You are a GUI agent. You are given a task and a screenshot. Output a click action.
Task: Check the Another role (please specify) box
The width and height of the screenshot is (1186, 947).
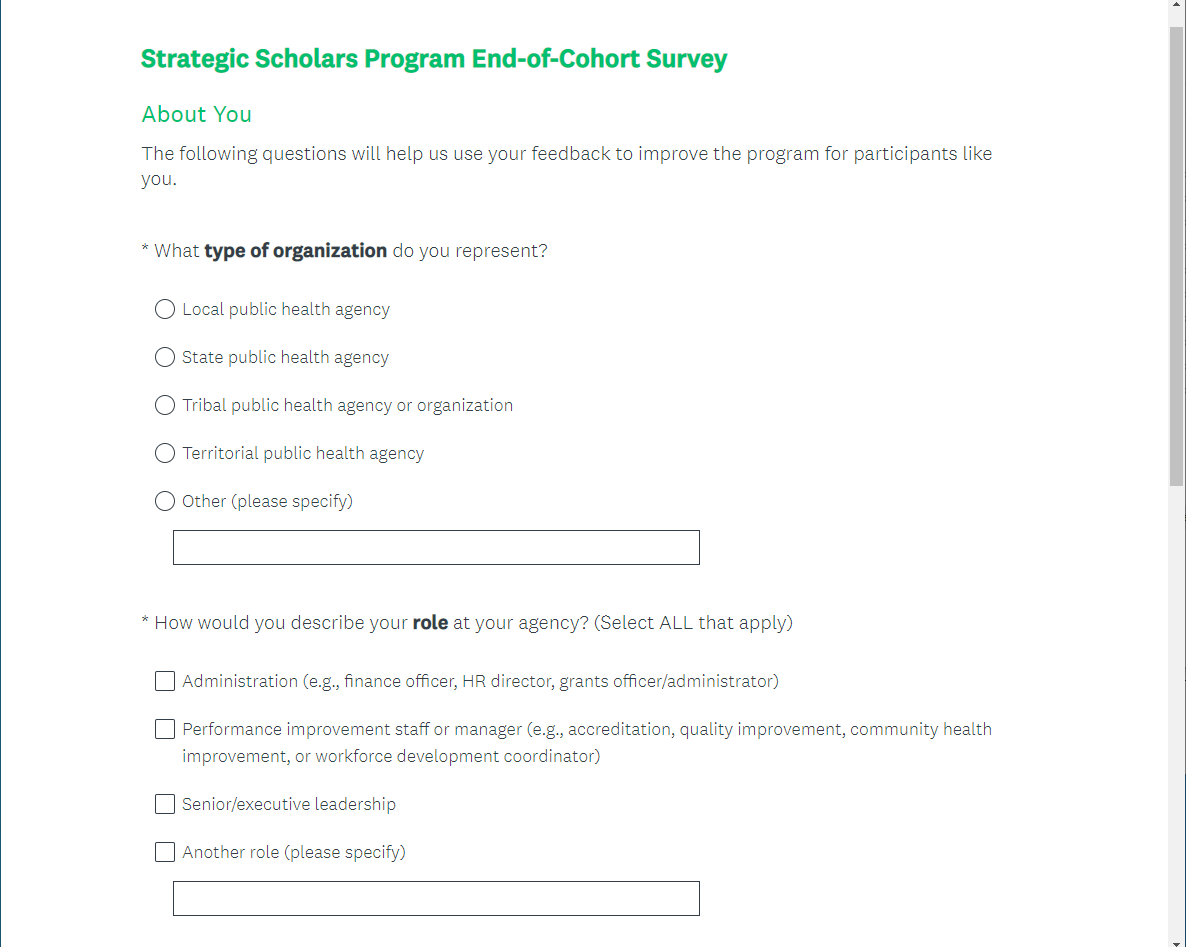point(165,852)
